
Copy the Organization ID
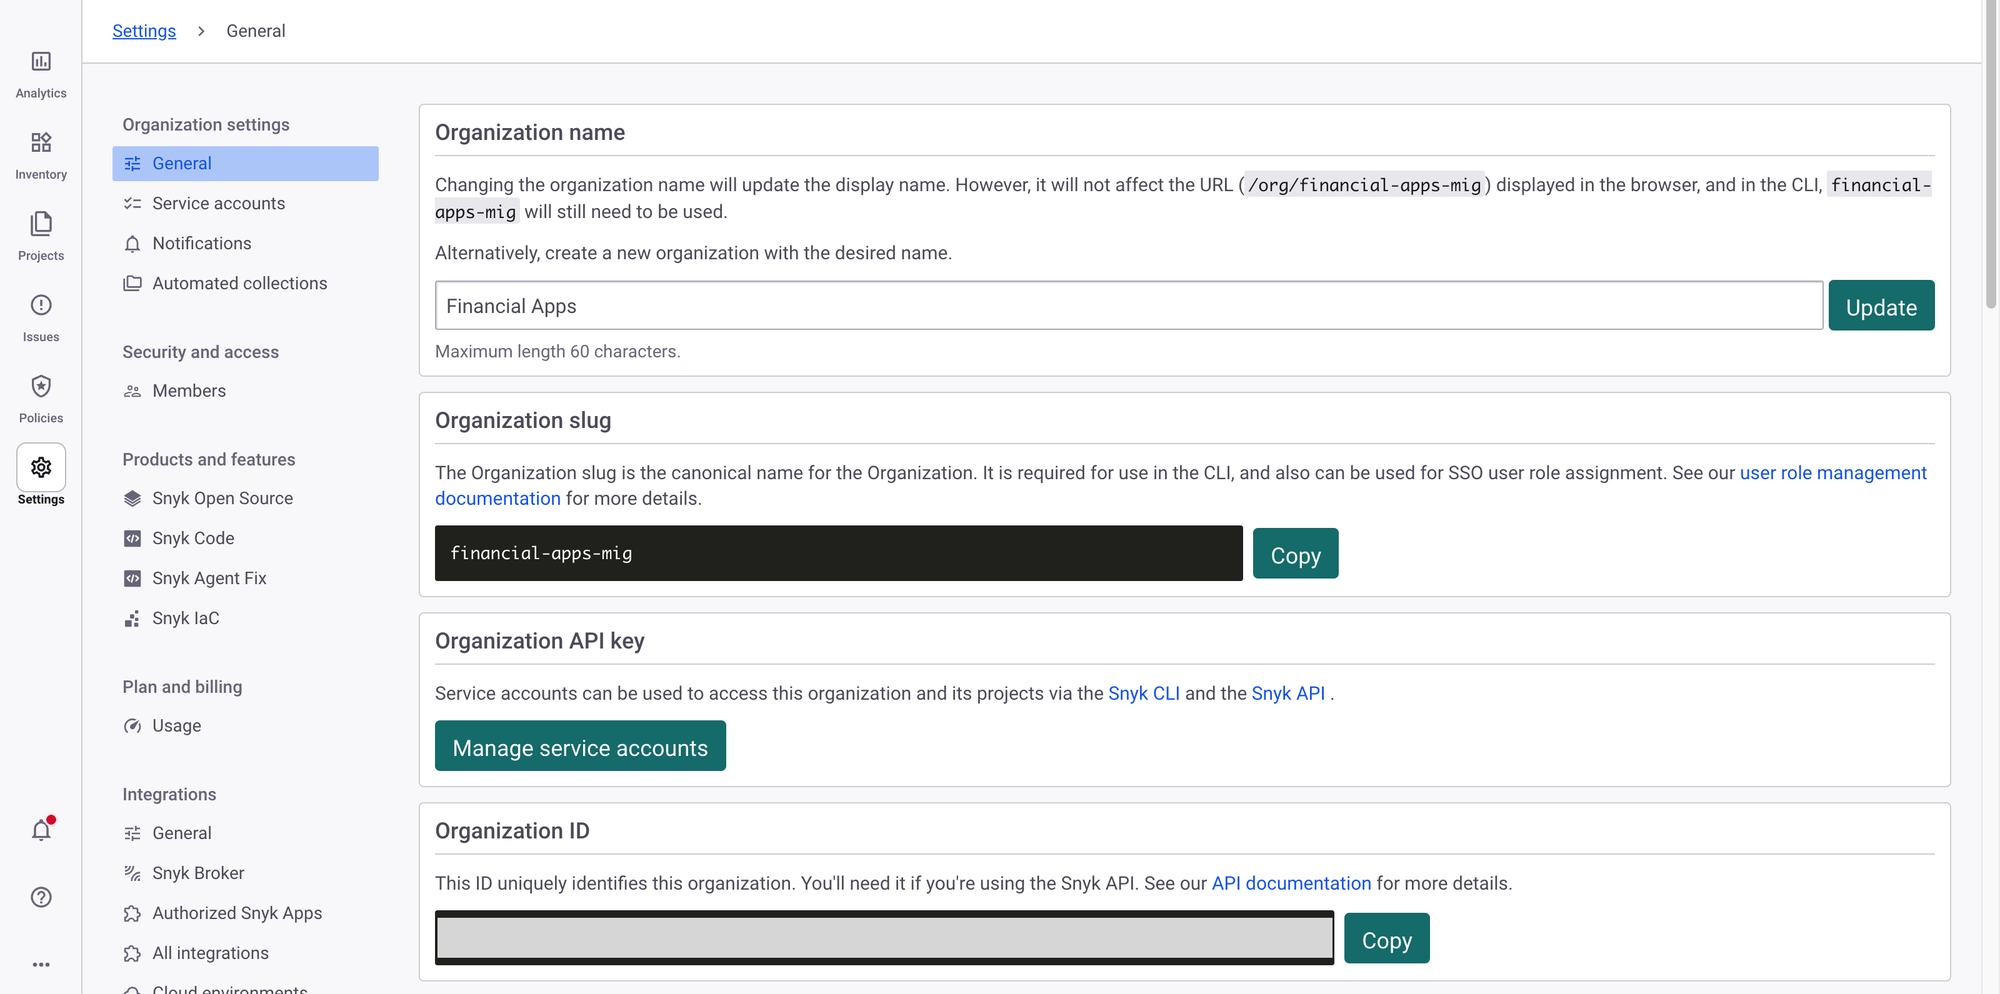[1386, 939]
